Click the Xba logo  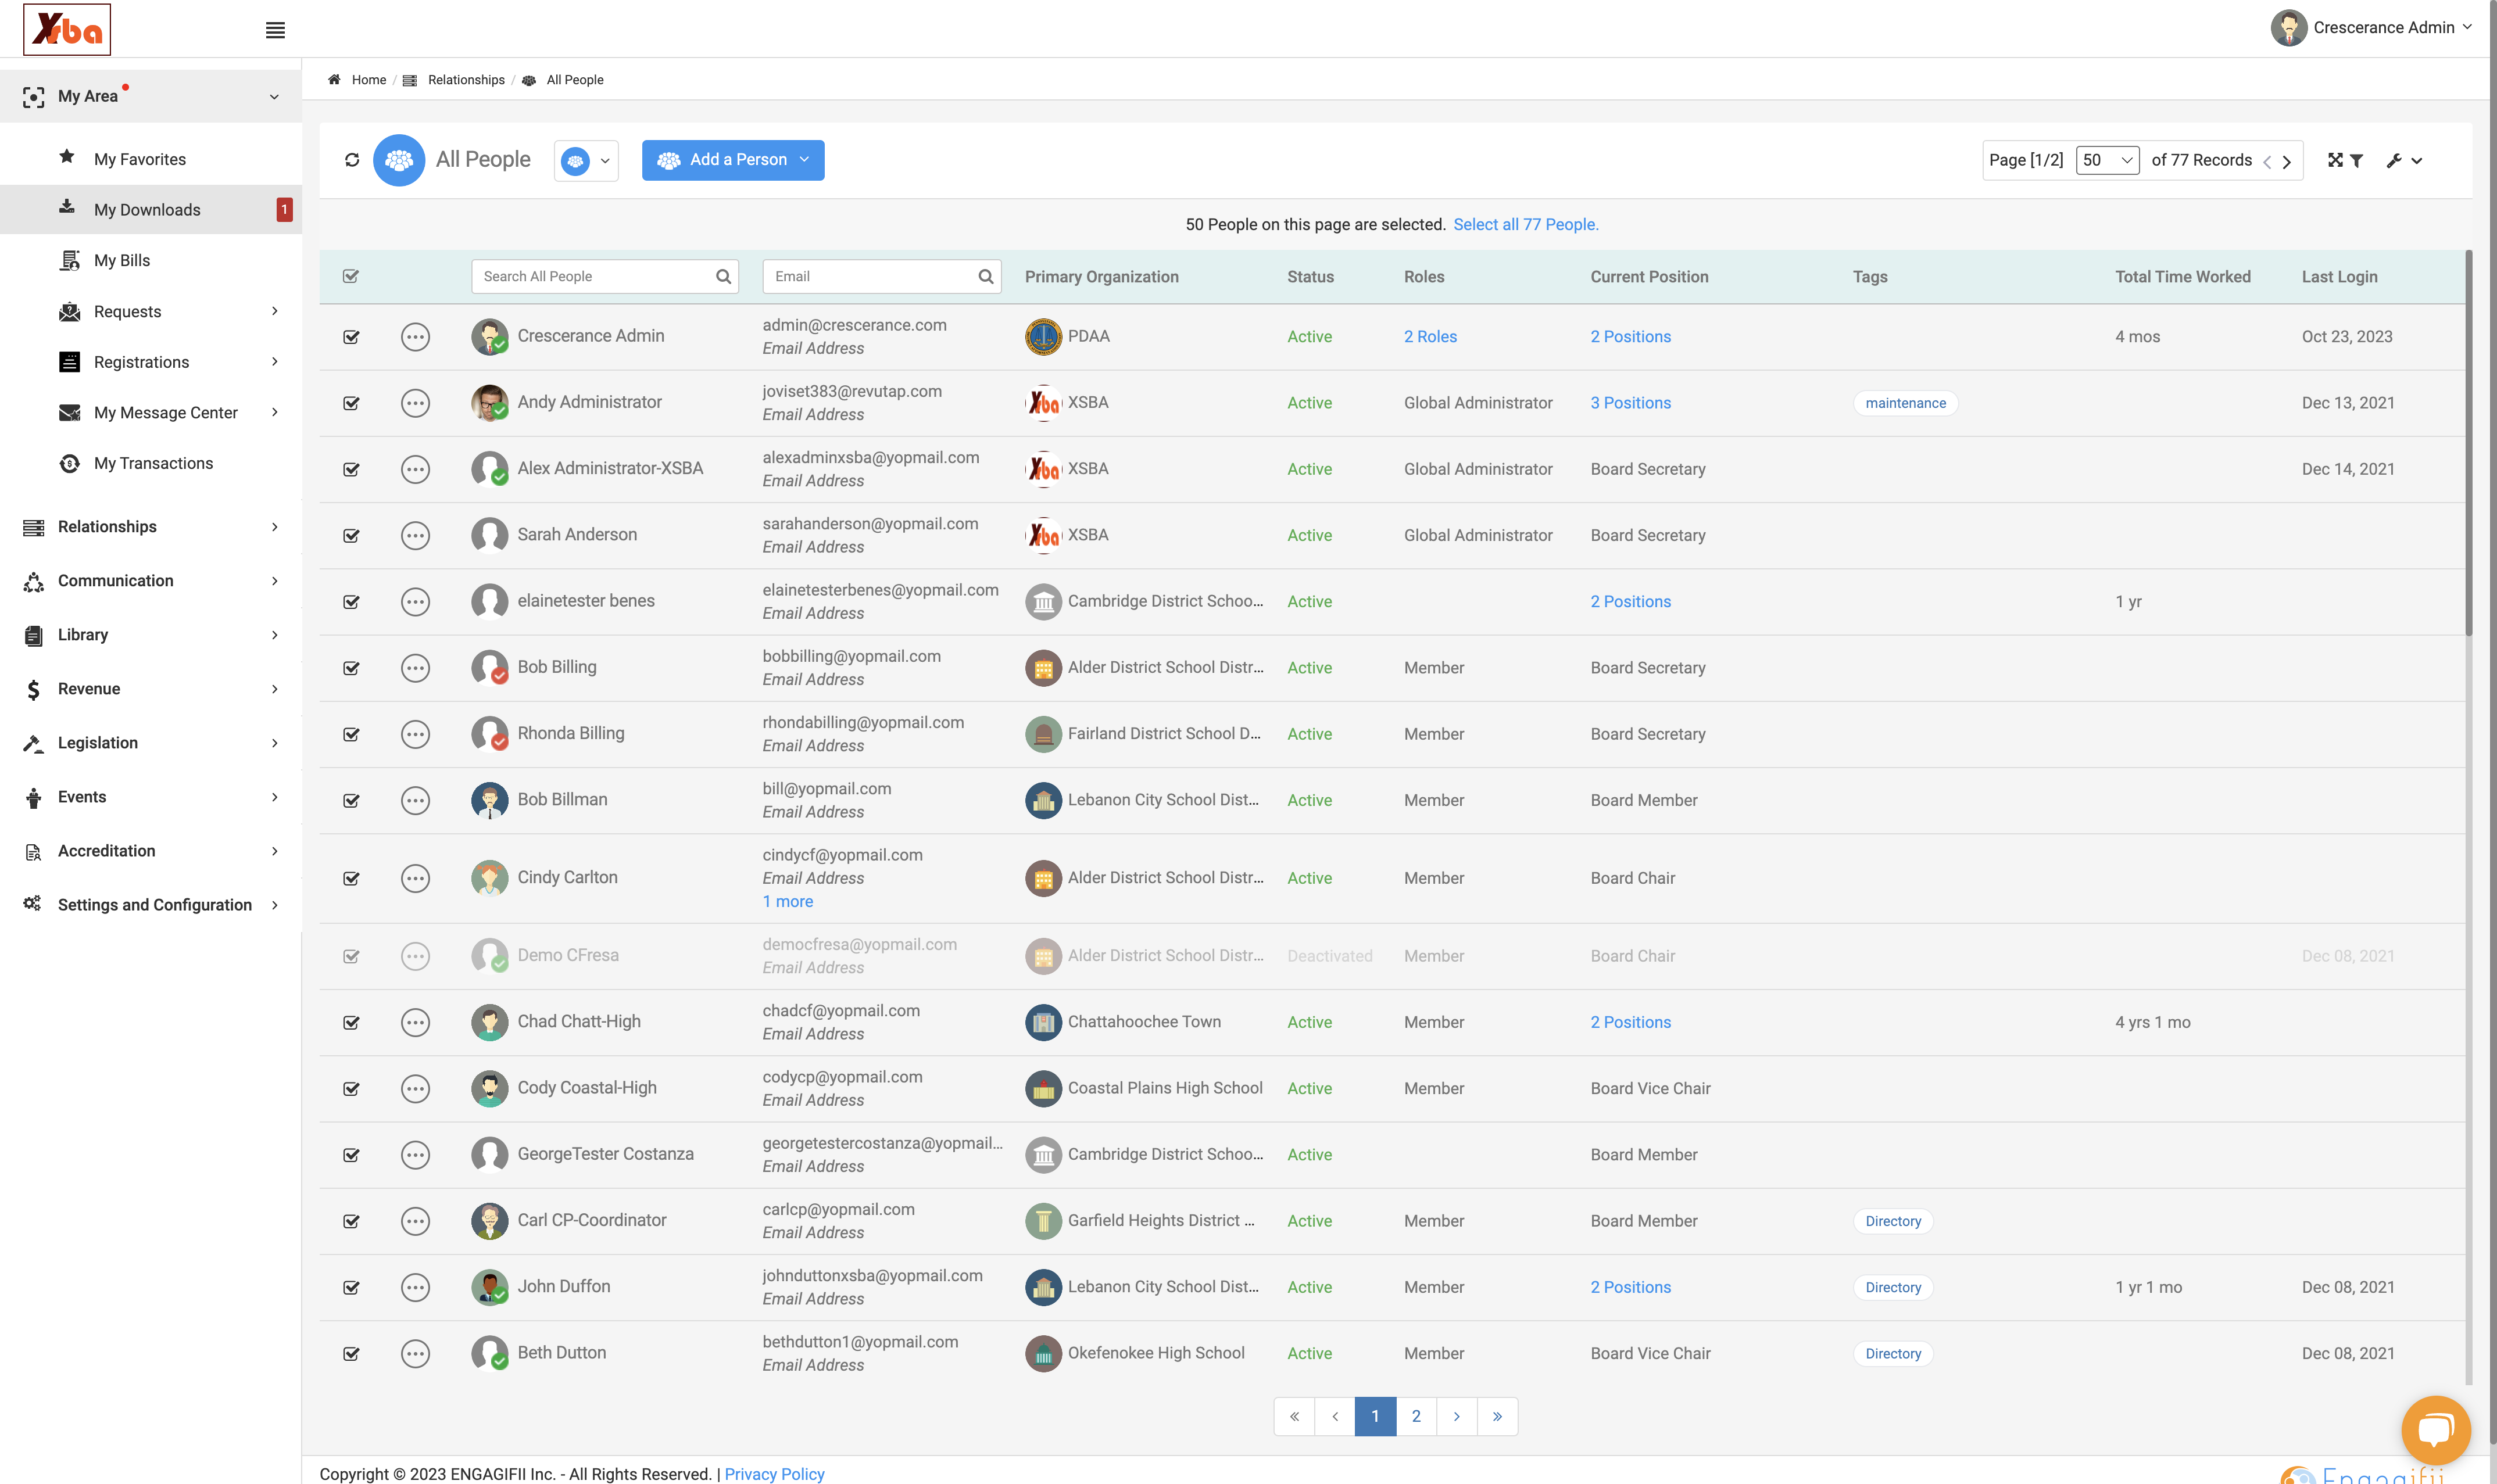coord(67,29)
